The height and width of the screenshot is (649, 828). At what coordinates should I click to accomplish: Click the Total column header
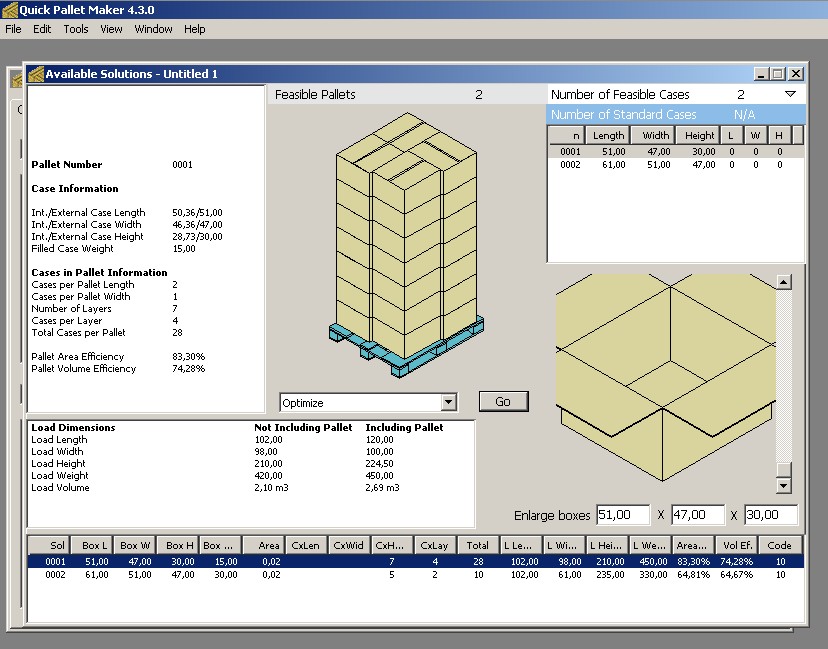point(478,545)
